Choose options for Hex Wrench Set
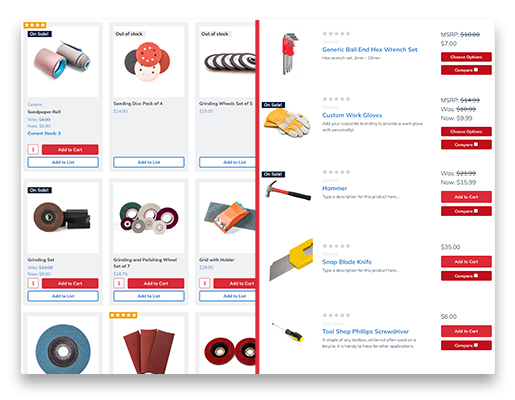The height and width of the screenshot is (400, 515). pos(466,57)
